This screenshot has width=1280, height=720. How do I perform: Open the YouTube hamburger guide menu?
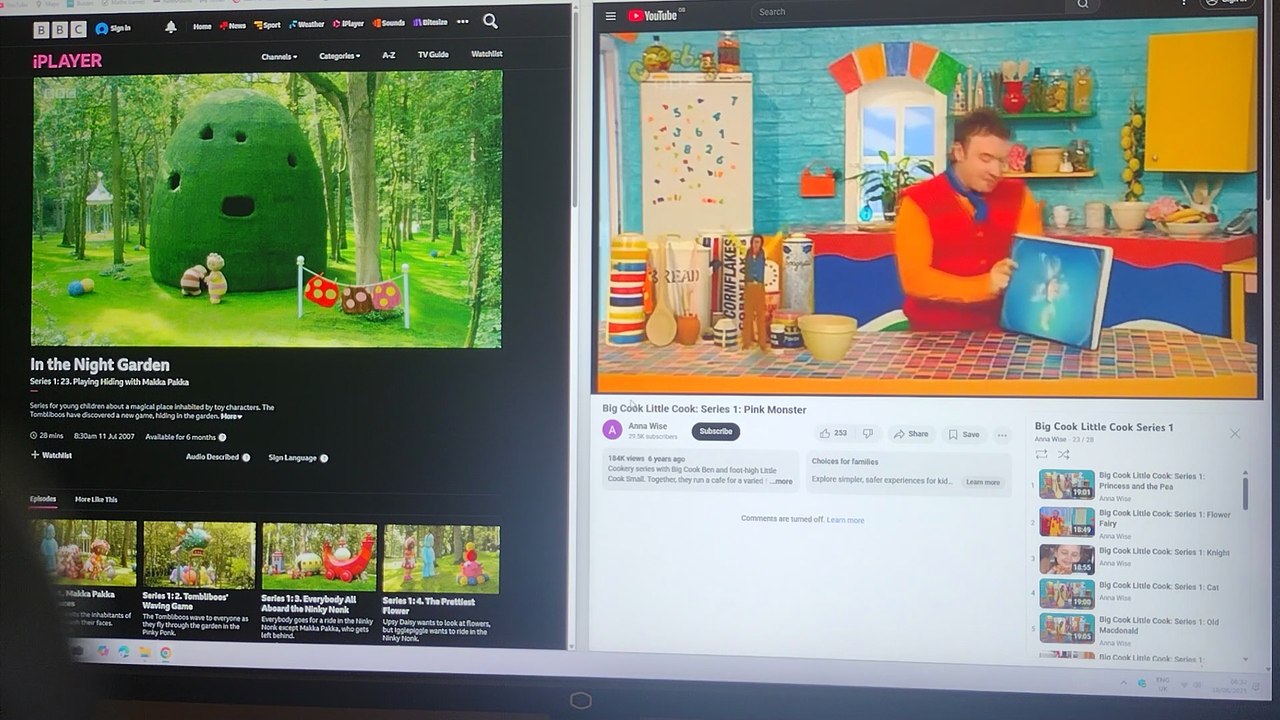[x=610, y=16]
